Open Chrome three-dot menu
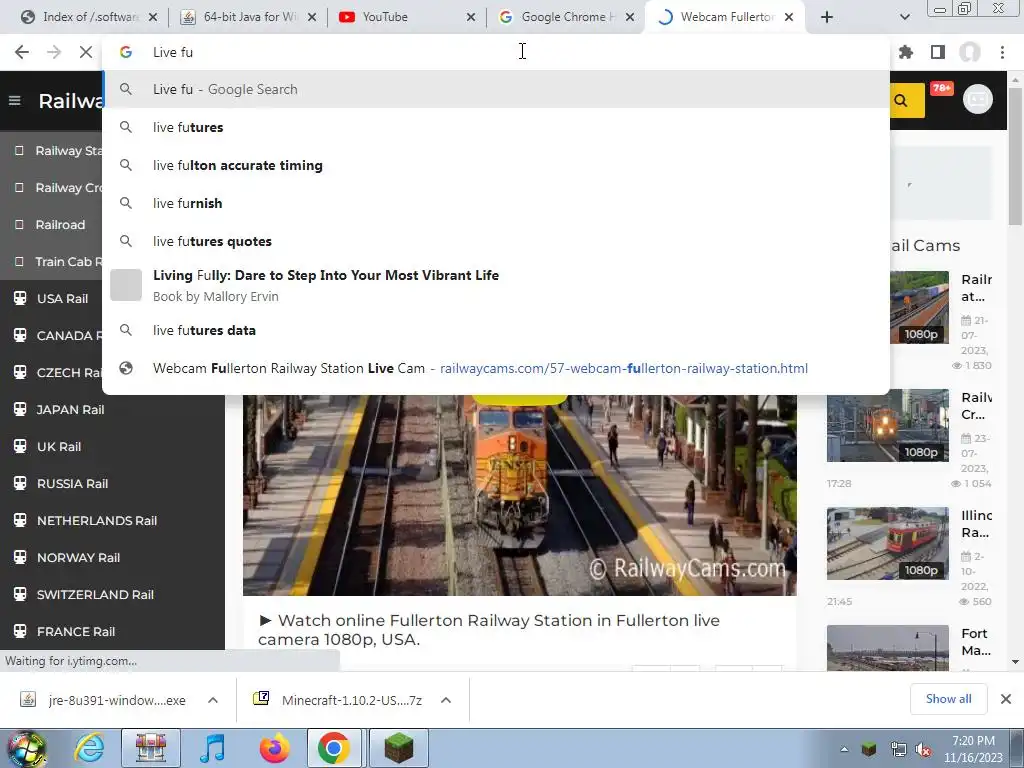Image resolution: width=1024 pixels, height=768 pixels. coord(1002,52)
